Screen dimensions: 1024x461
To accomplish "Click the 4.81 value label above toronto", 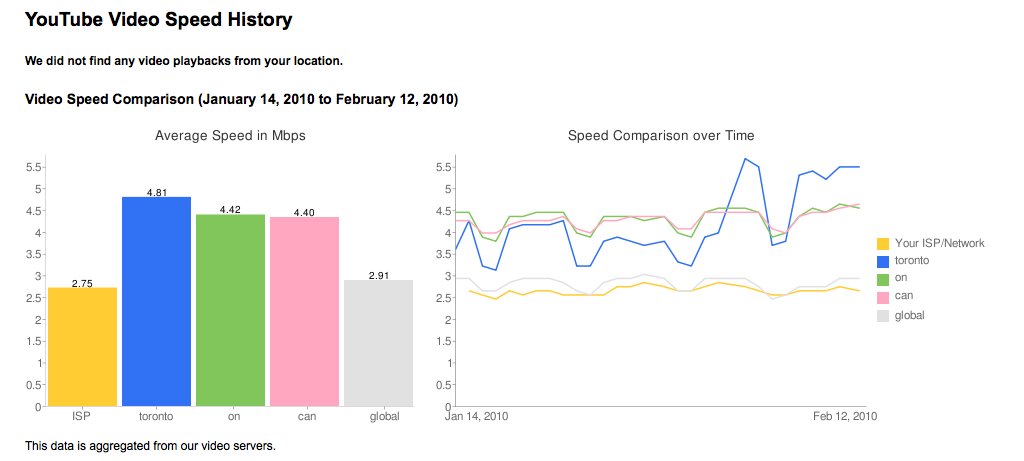I will [x=156, y=192].
